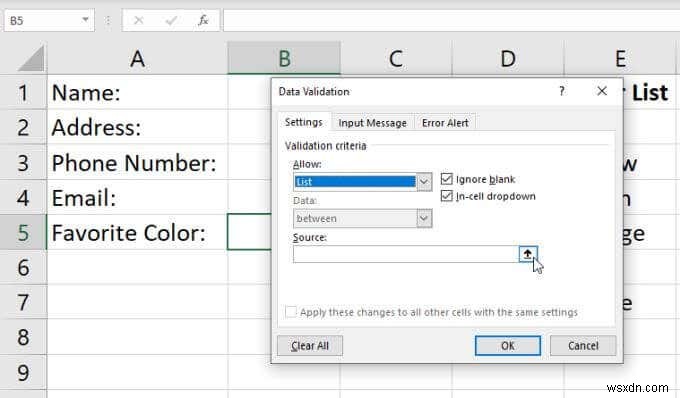This screenshot has width=680, height=398.
Task: Click the Select All triangle corner
Action: click(30, 59)
